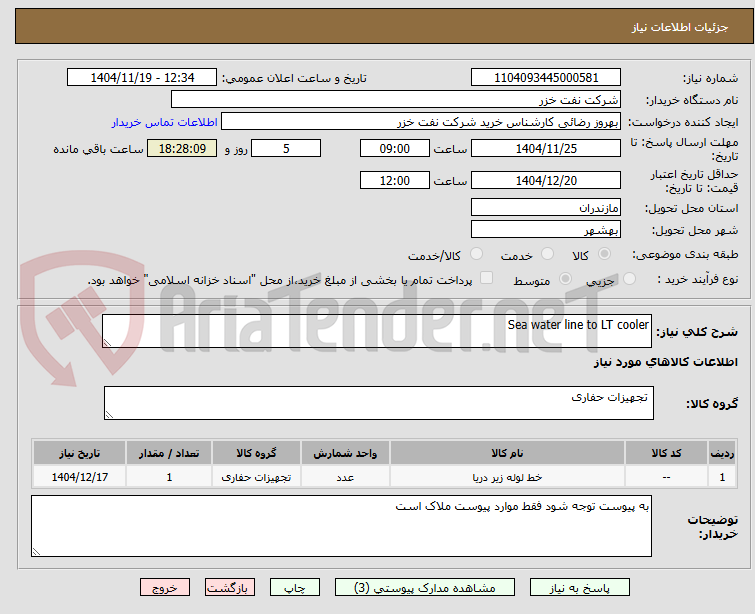The height and width of the screenshot is (614, 755).
Task: Click the need date cell 1404/12/17
Action: tap(79, 477)
